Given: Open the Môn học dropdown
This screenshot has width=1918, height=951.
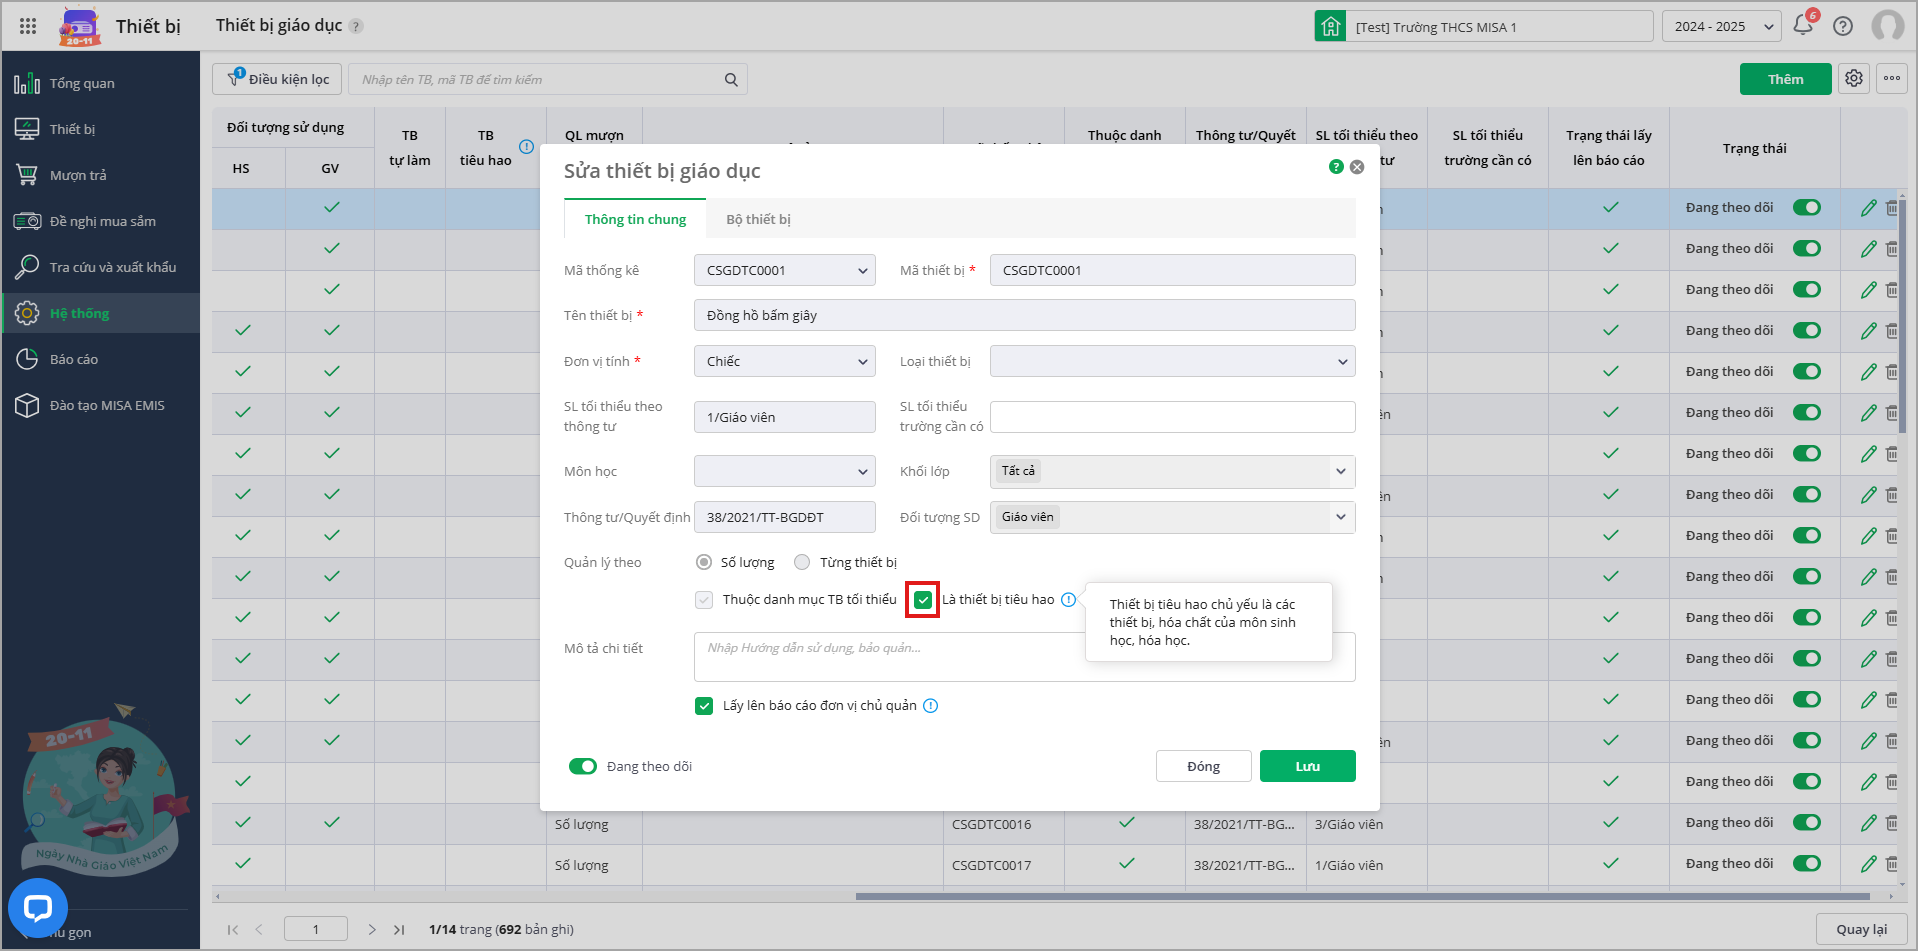Looking at the screenshot, I should tap(784, 471).
